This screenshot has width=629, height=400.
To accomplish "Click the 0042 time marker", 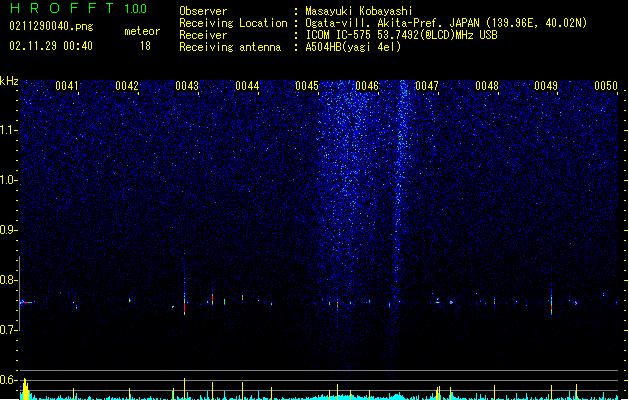I will 127,86.
